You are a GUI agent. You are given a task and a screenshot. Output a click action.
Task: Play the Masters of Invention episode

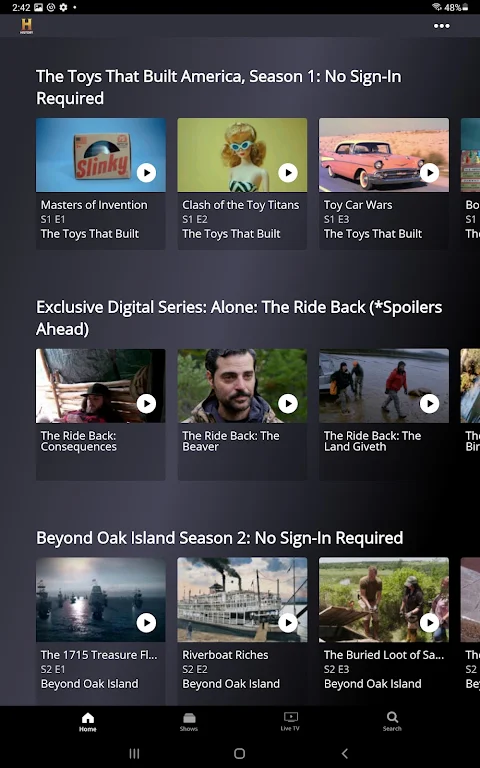click(146, 172)
